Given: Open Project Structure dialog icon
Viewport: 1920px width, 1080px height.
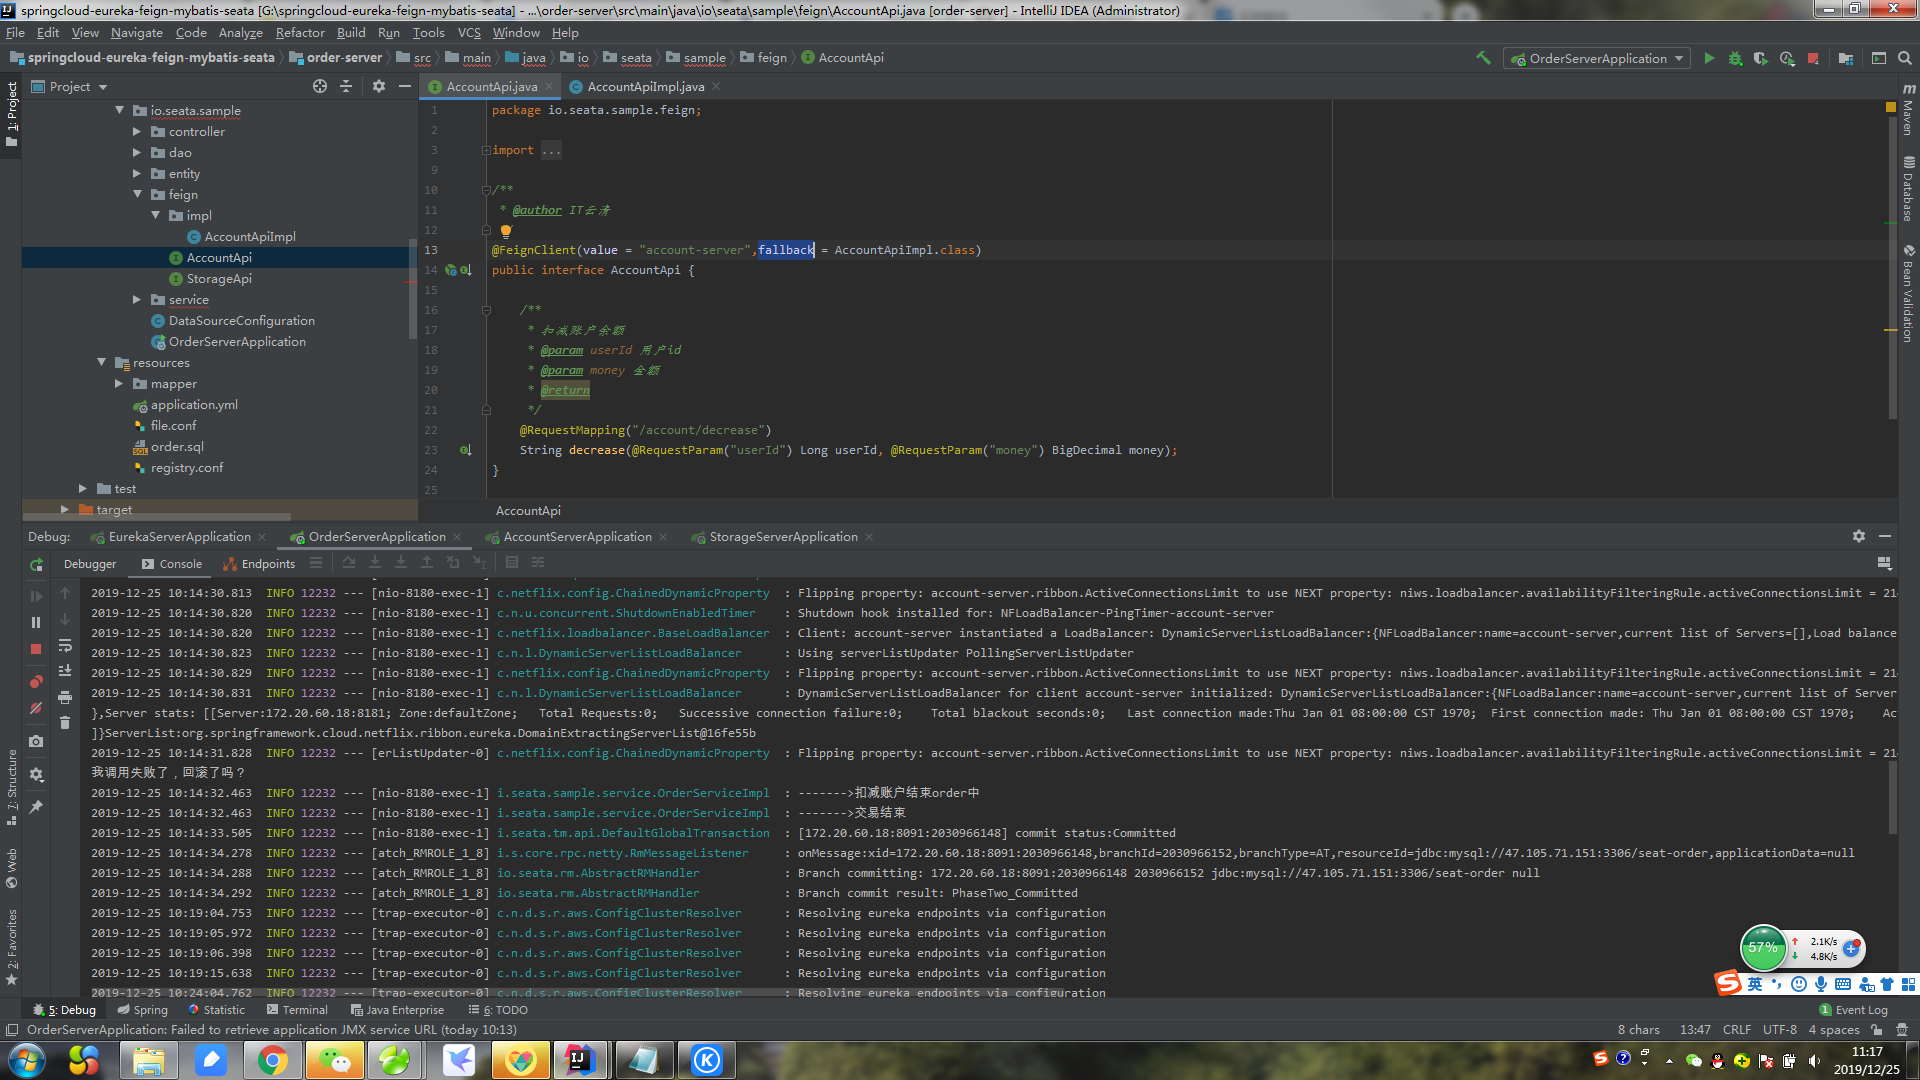Looking at the screenshot, I should 1846,58.
